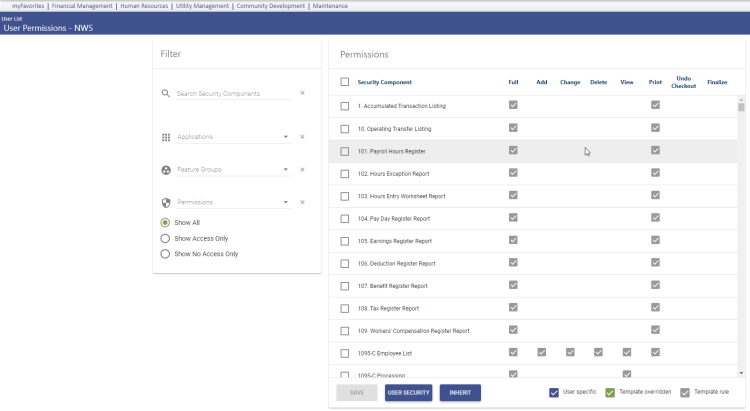Viewport: 750px width, 411px height.
Task: Click the search magnifier icon in Filter
Action: point(166,93)
